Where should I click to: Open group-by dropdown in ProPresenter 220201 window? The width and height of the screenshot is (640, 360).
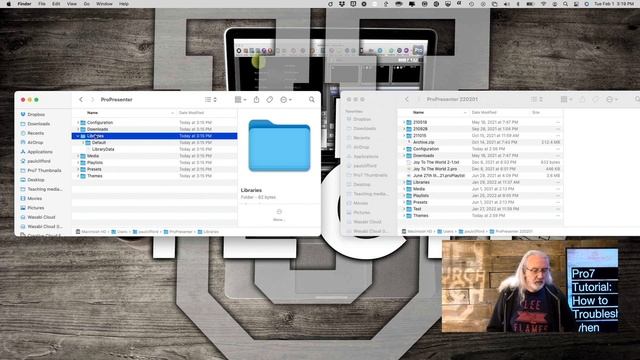click(x=566, y=99)
